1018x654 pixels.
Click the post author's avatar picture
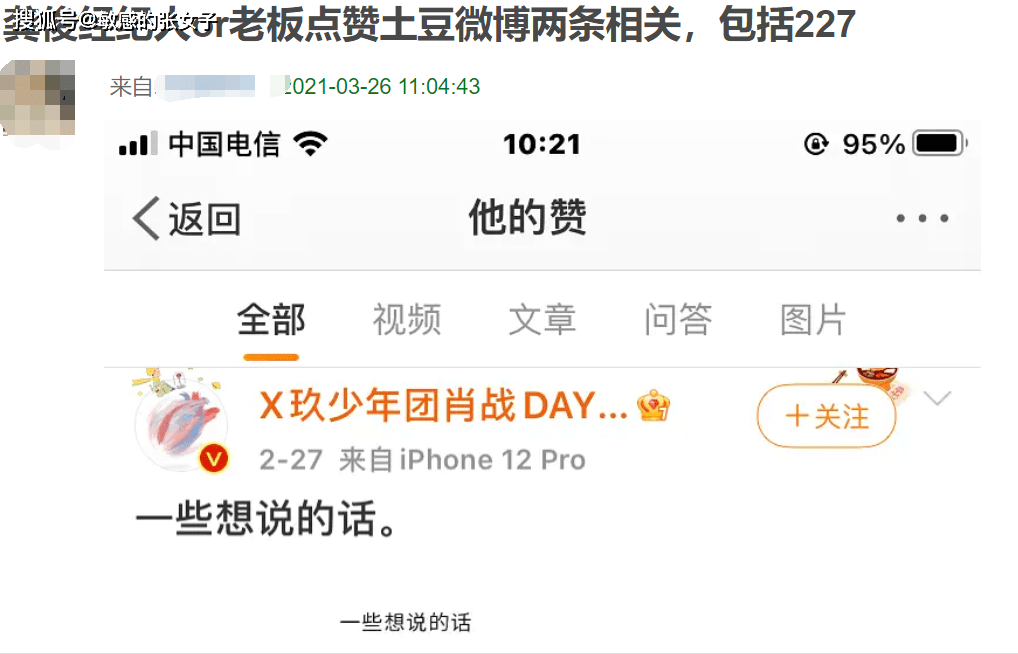[x=181, y=422]
